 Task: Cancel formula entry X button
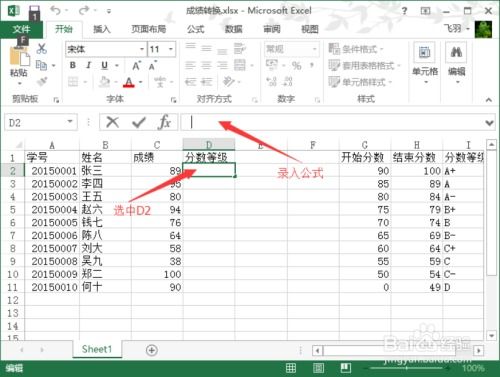112,122
